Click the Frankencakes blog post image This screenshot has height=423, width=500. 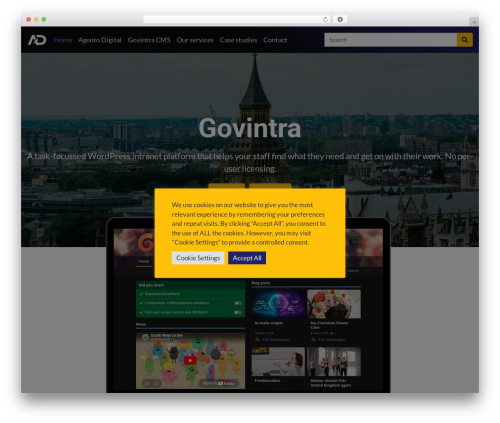(x=278, y=362)
